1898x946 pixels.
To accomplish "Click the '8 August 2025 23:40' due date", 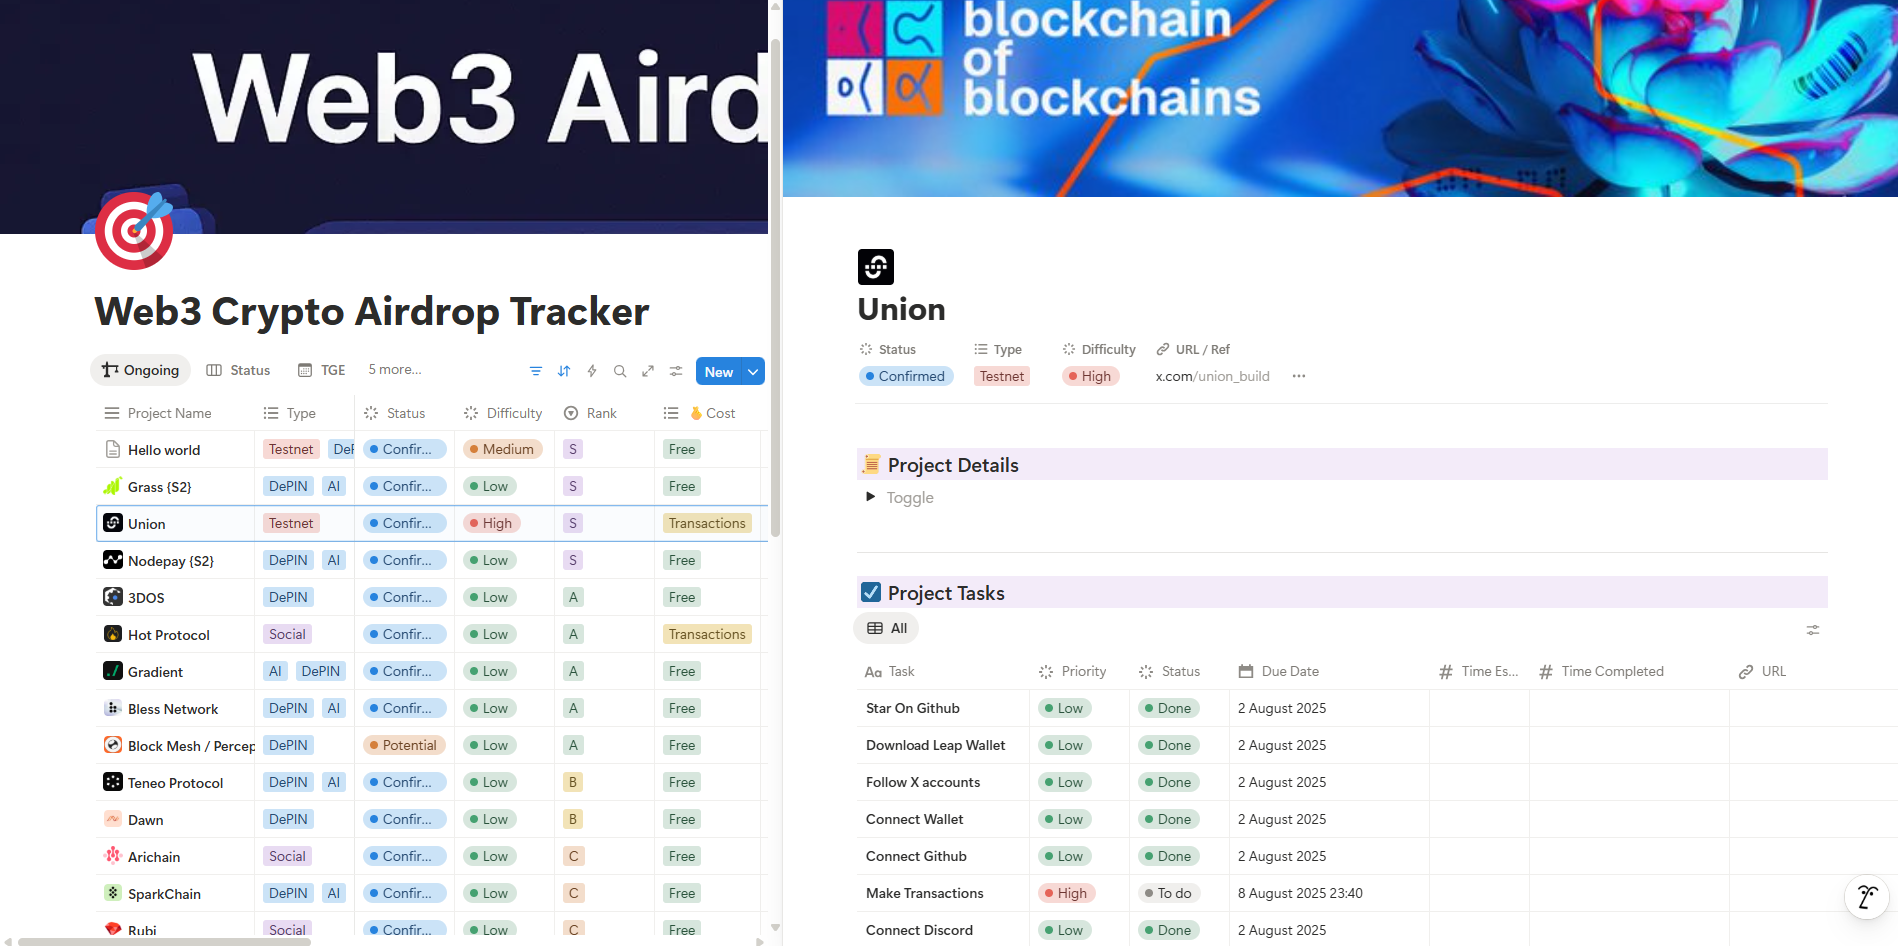I will pos(1300,893).
